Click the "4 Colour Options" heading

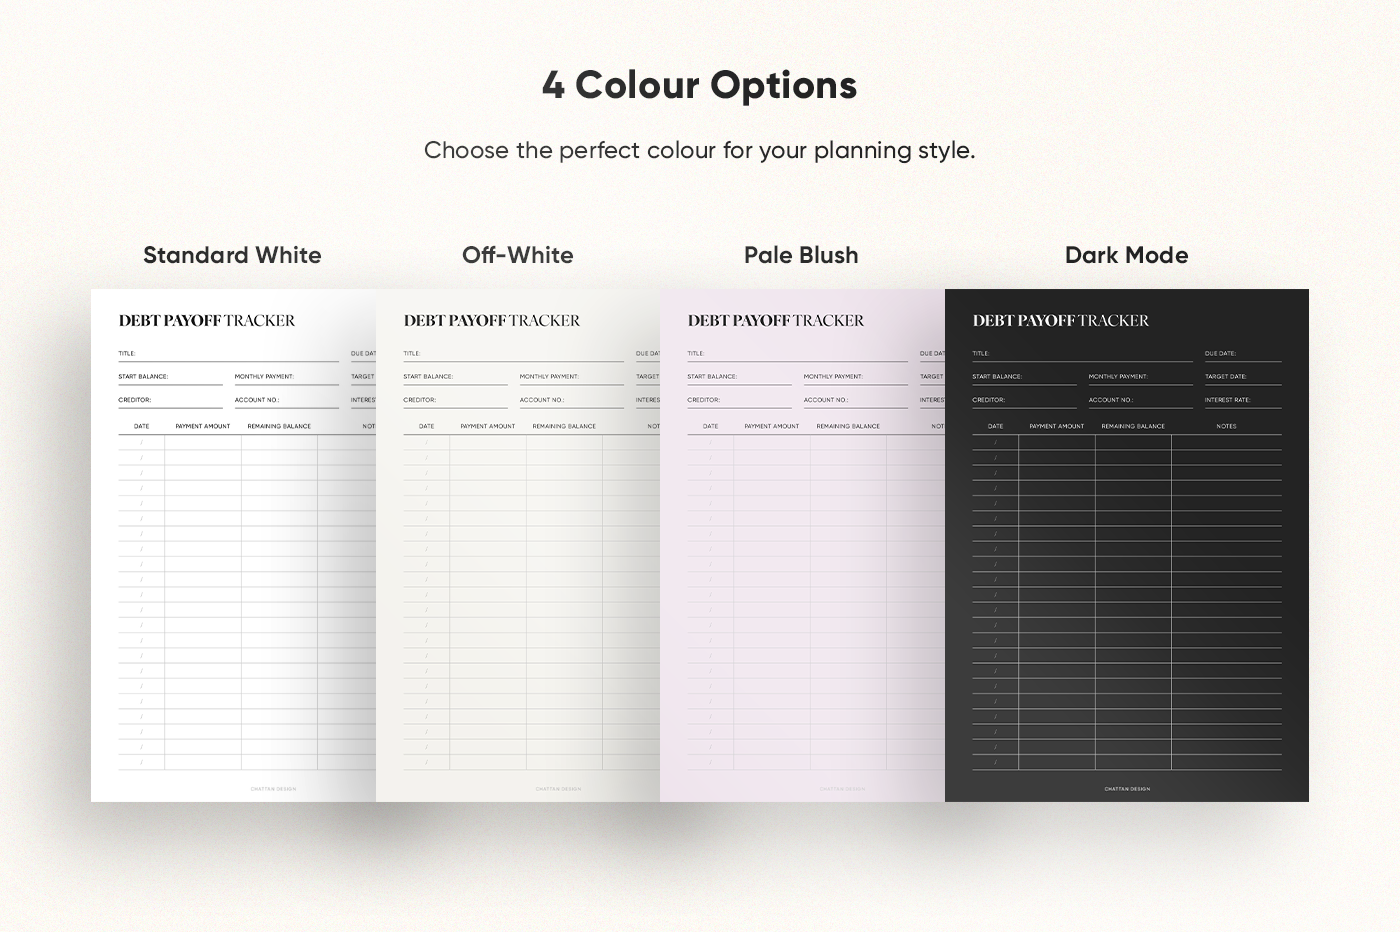click(x=700, y=85)
